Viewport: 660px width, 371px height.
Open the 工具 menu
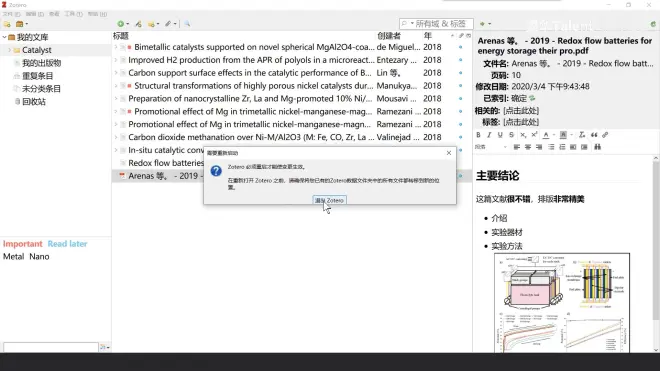pos(73,14)
